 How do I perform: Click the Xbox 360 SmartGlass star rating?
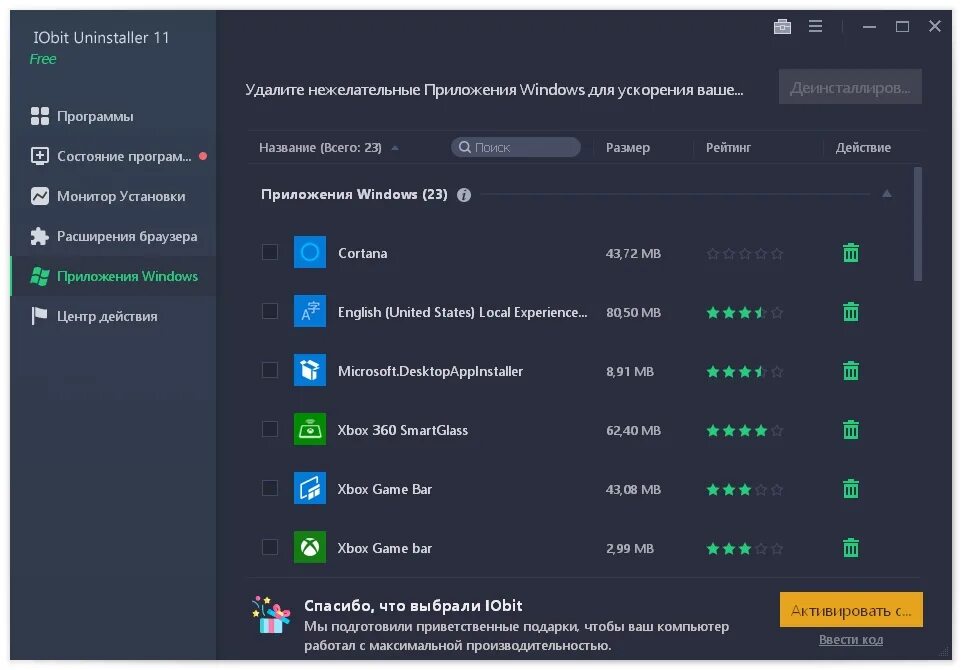744,430
